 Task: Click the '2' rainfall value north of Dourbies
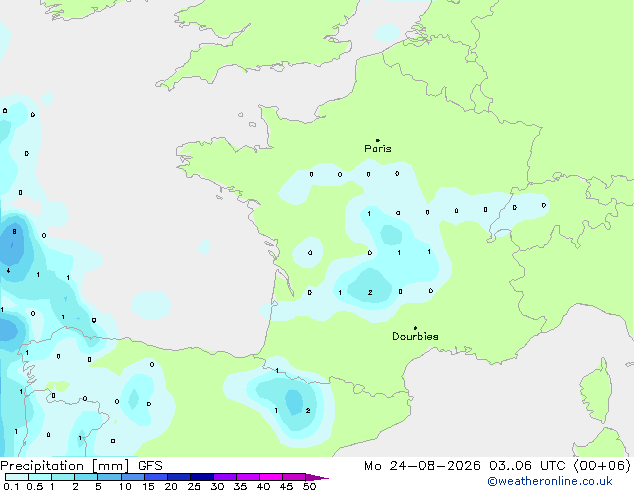pyautogui.click(x=370, y=292)
